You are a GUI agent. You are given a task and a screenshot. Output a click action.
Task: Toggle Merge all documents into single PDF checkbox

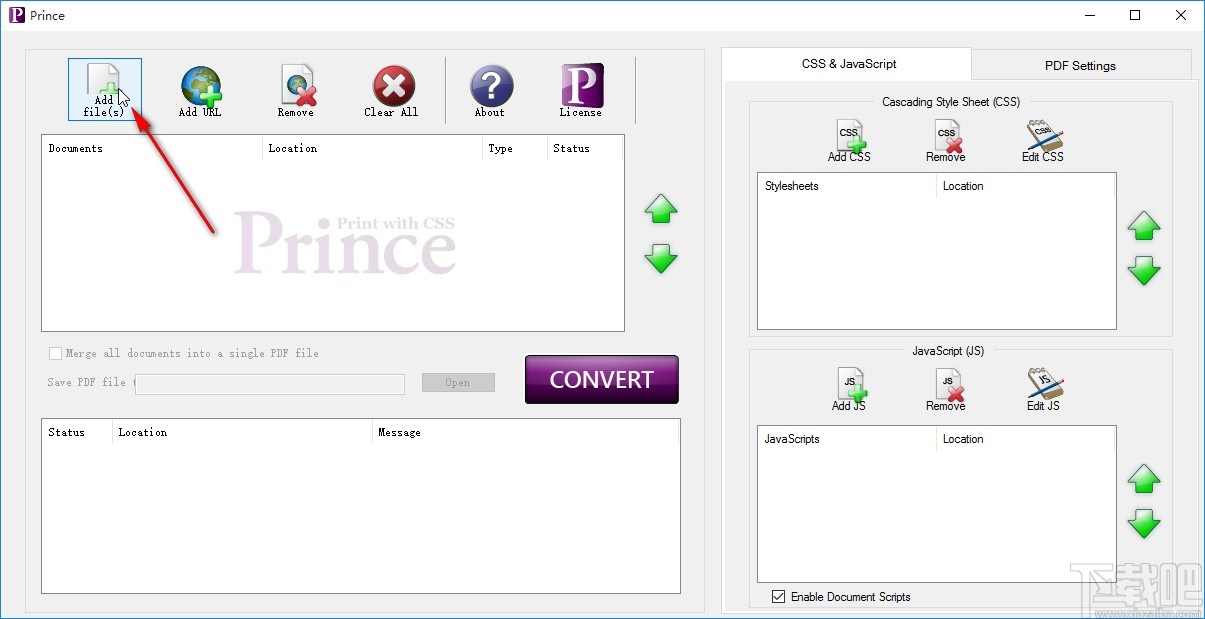pos(55,353)
